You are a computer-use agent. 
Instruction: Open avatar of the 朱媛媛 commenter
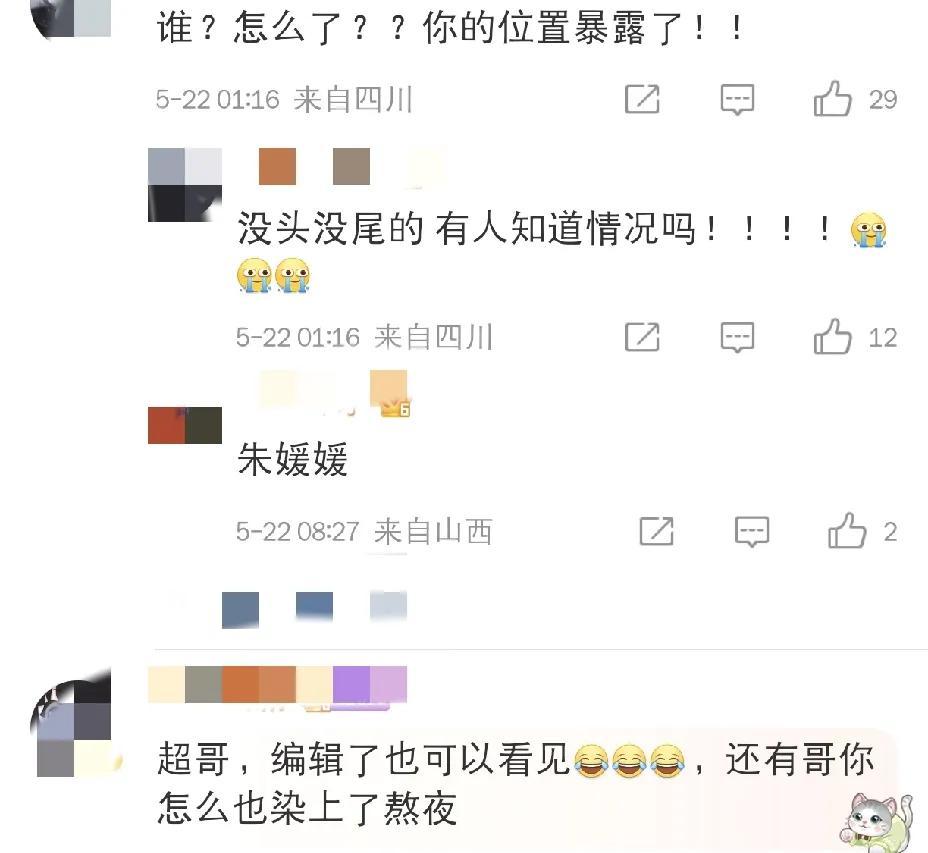(x=185, y=425)
